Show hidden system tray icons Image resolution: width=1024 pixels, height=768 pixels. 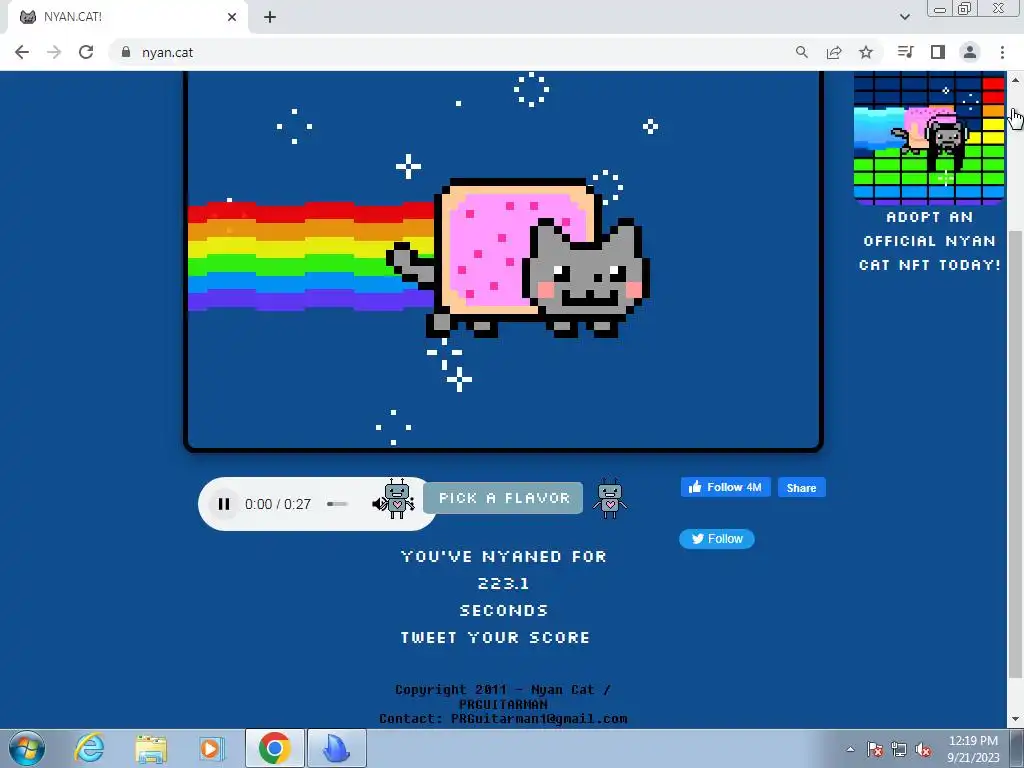[x=850, y=749]
